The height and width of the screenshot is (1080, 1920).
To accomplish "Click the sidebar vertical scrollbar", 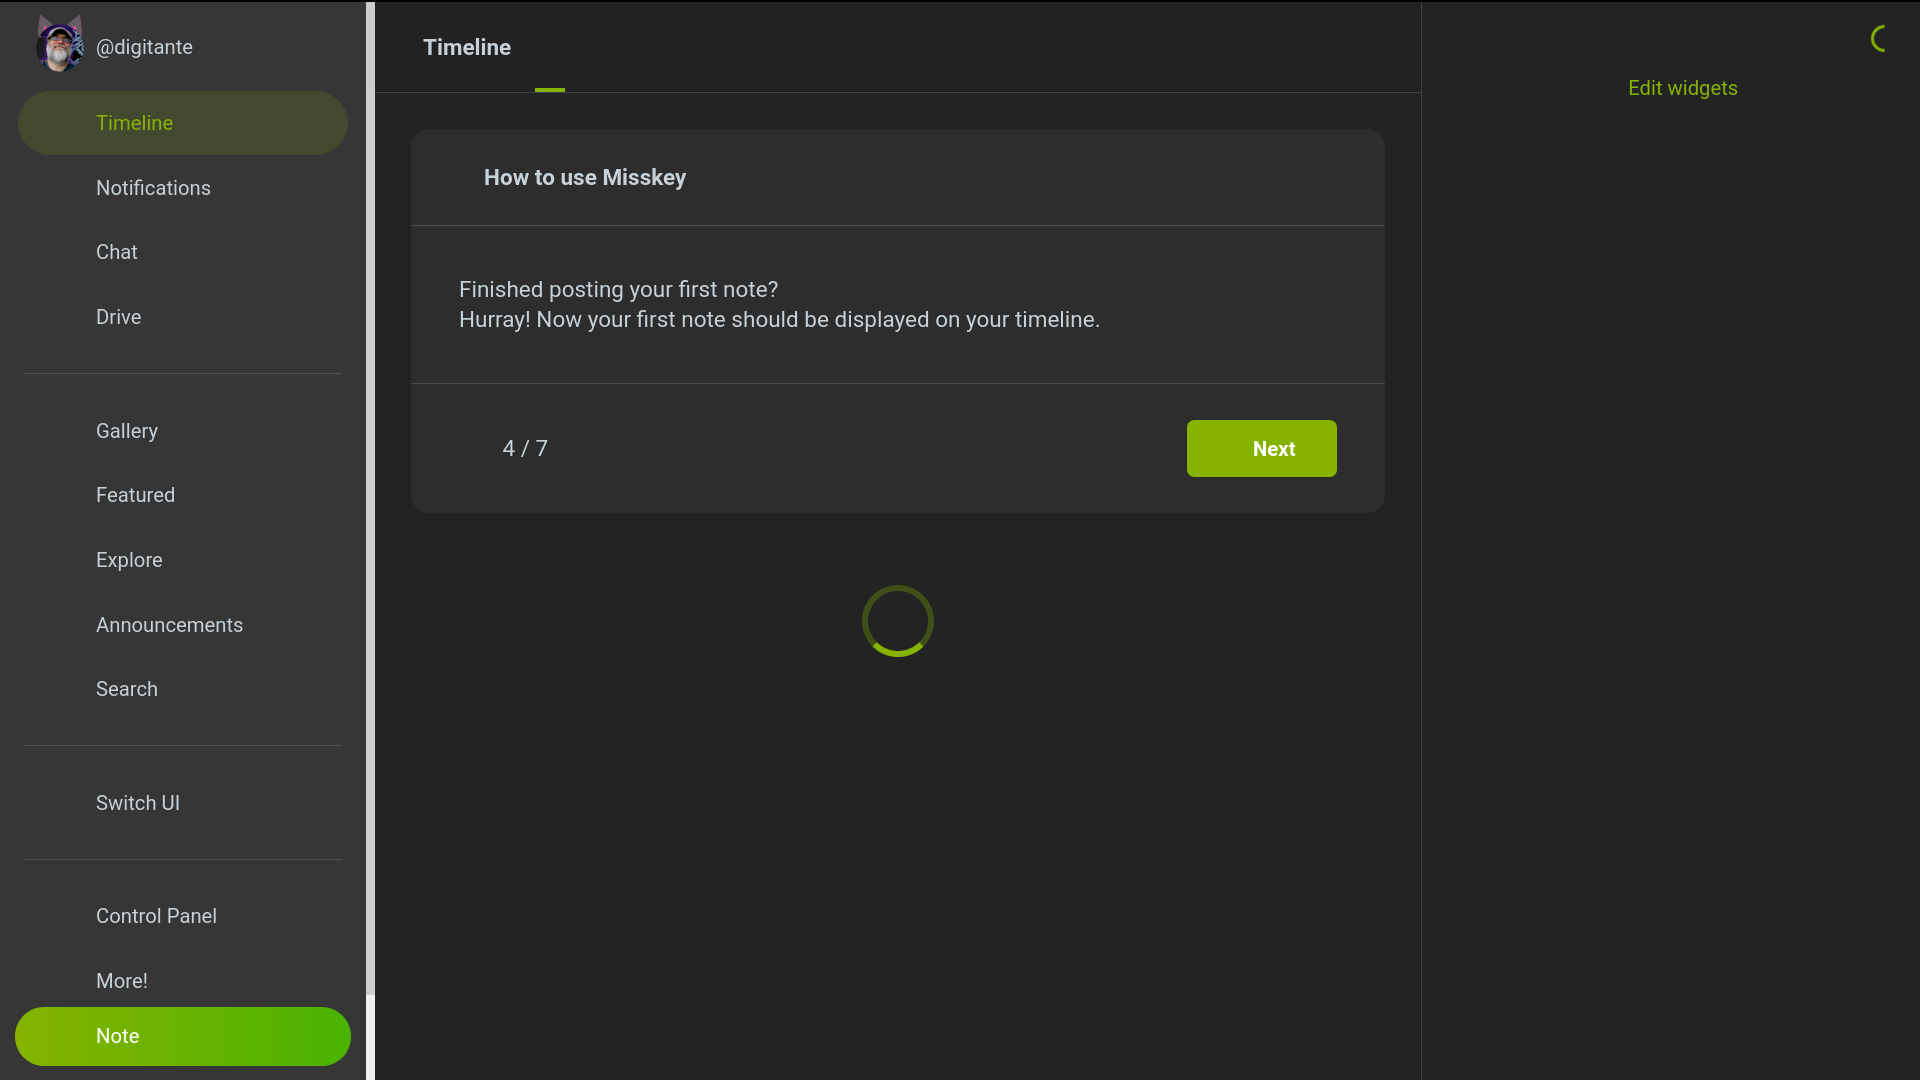I will pyautogui.click(x=370, y=500).
